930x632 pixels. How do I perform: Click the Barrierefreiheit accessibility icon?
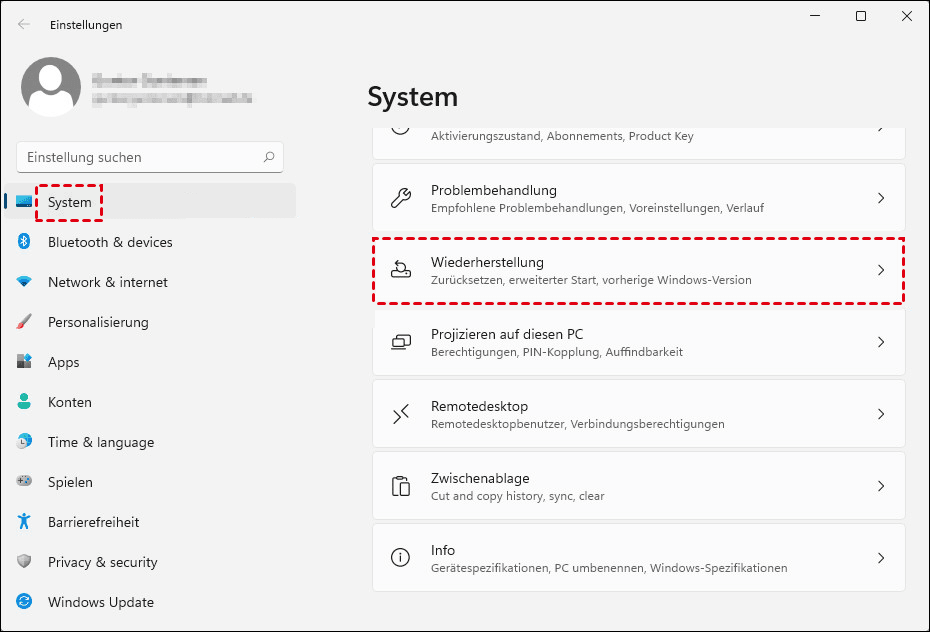click(24, 522)
